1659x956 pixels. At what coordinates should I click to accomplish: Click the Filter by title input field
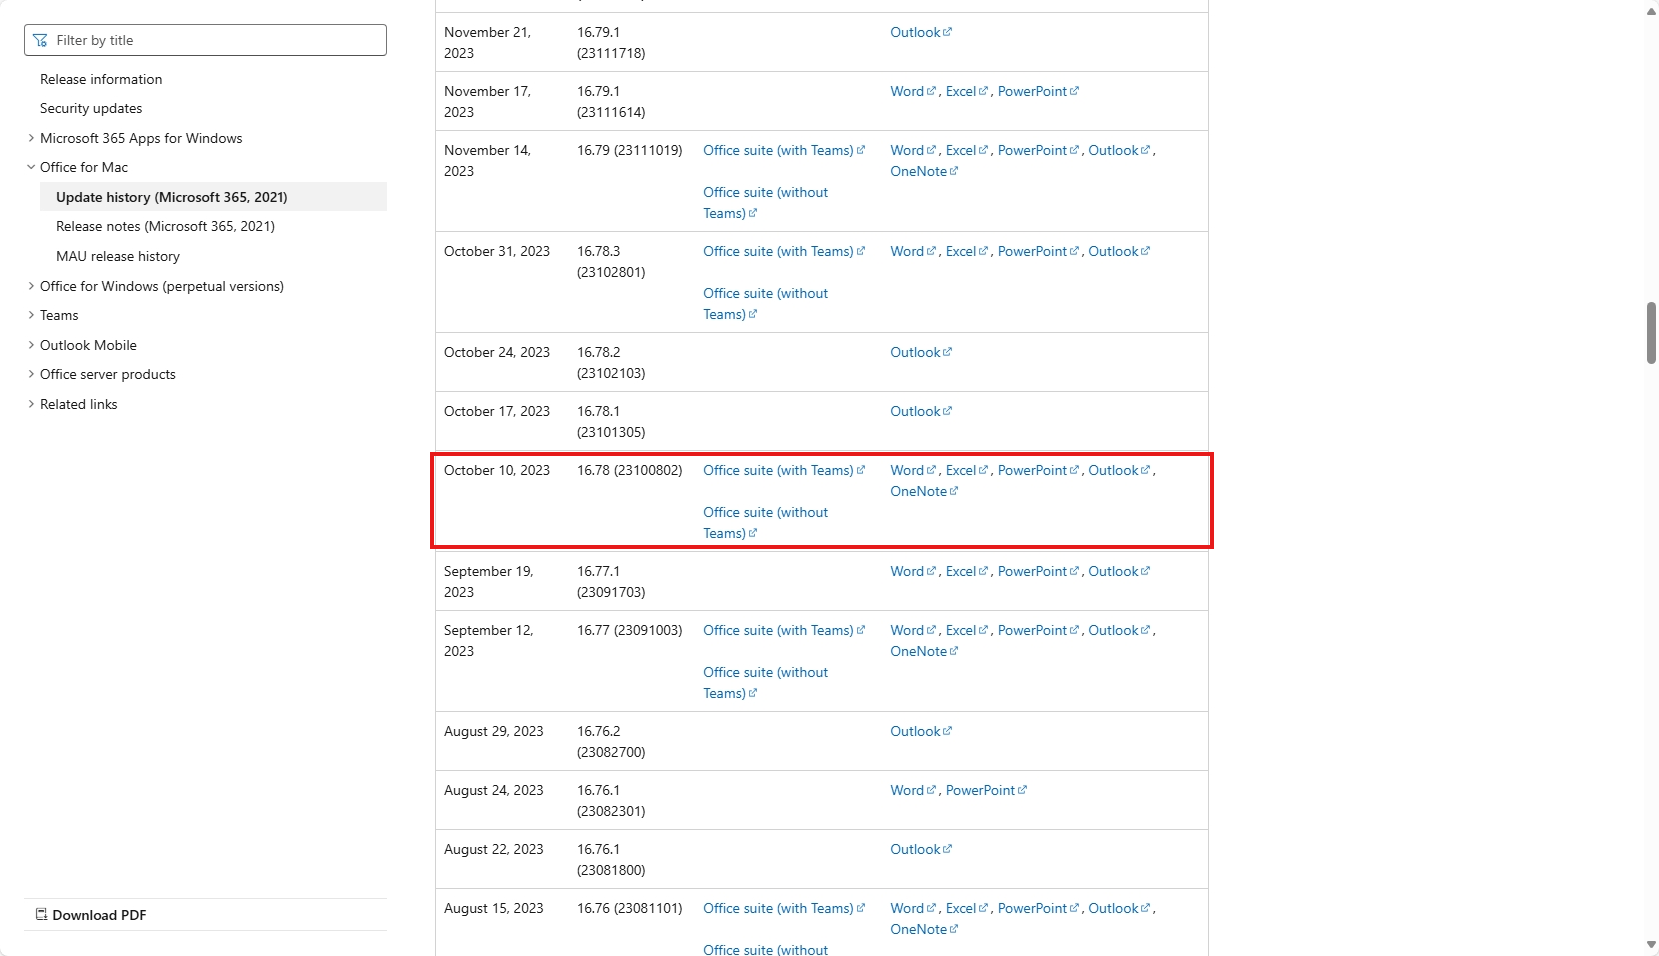click(x=205, y=40)
